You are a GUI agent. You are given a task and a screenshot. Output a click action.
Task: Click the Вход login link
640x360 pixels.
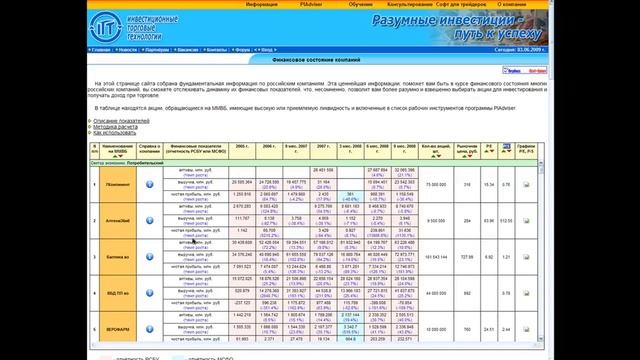click(x=267, y=50)
